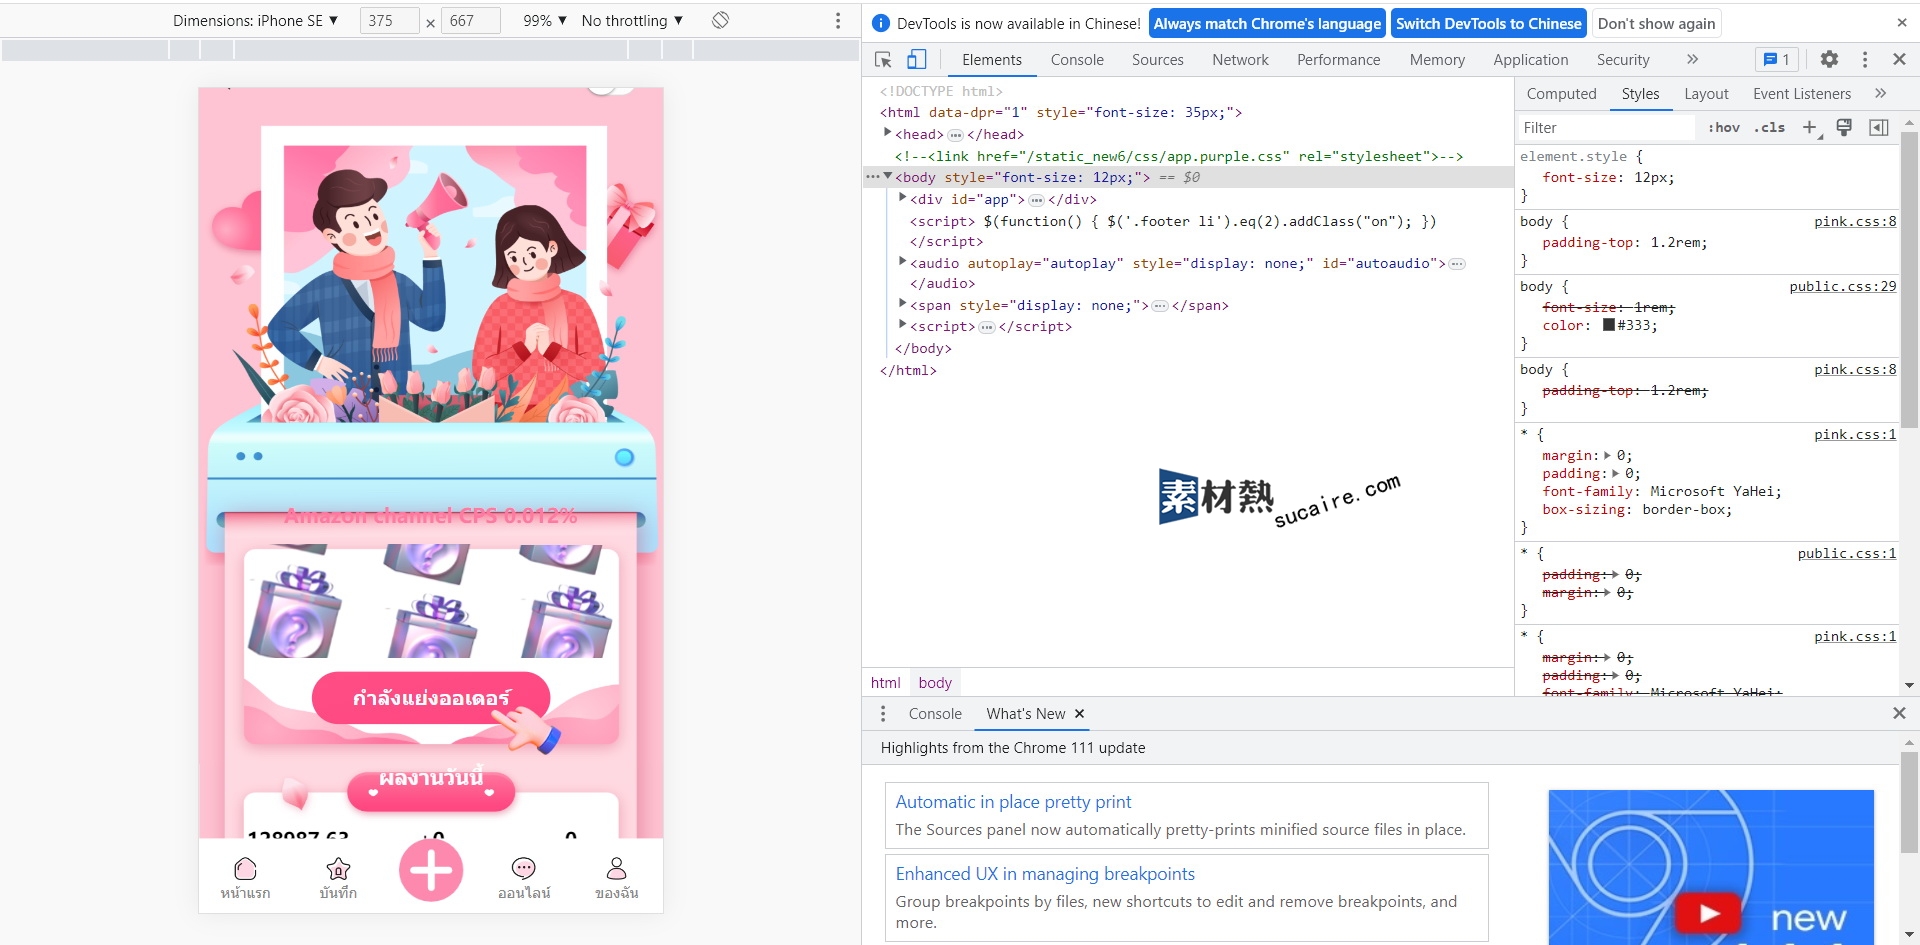Click the inspect element picker icon
Screen dimensions: 1920x945
(883, 60)
